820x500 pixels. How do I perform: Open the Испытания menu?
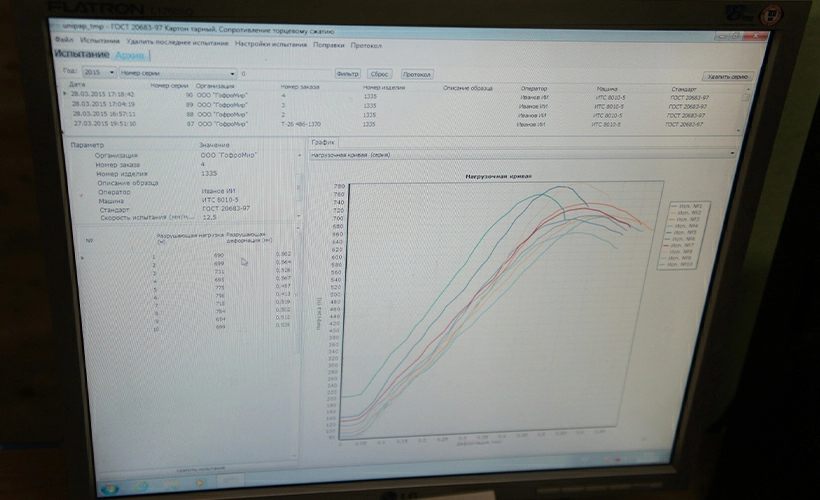click(99, 41)
